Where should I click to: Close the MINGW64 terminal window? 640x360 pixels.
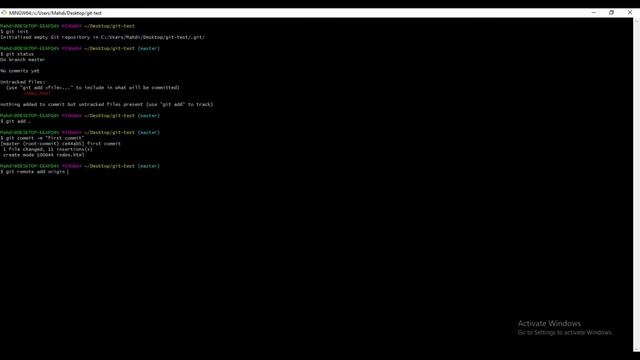click(x=630, y=13)
